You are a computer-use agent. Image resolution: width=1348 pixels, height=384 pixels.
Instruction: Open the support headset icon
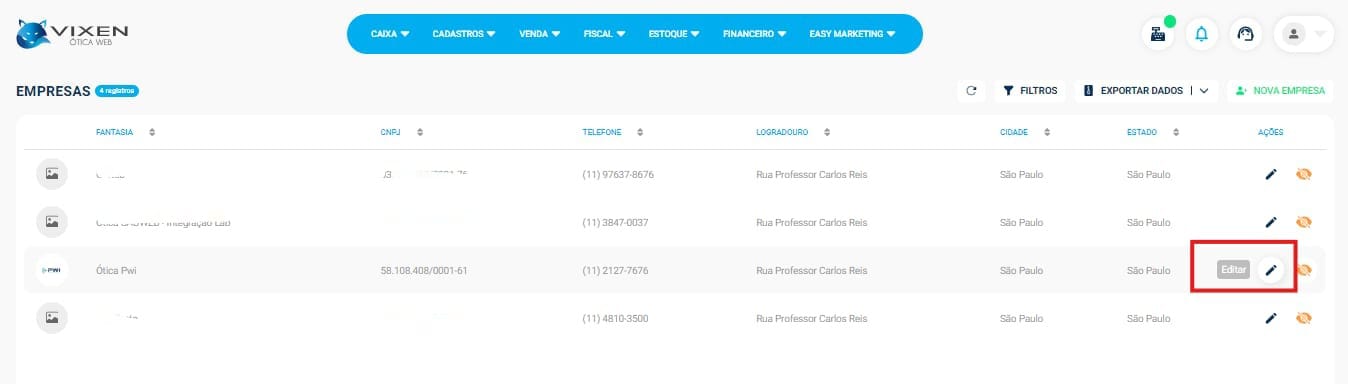(1245, 34)
